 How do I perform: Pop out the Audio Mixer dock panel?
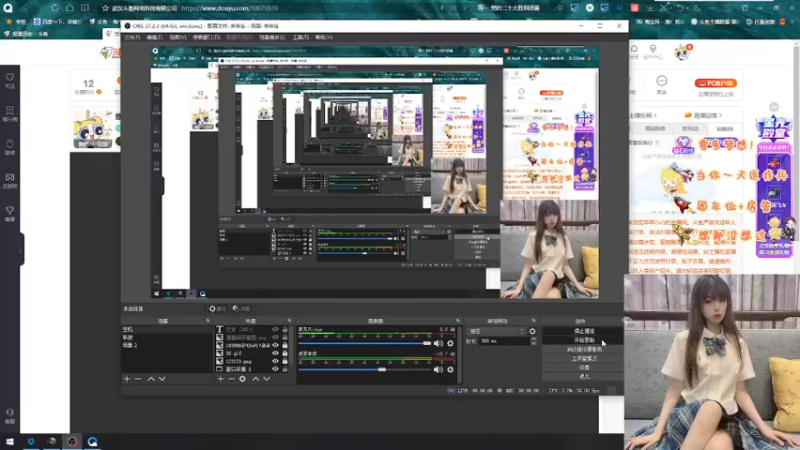458,321
